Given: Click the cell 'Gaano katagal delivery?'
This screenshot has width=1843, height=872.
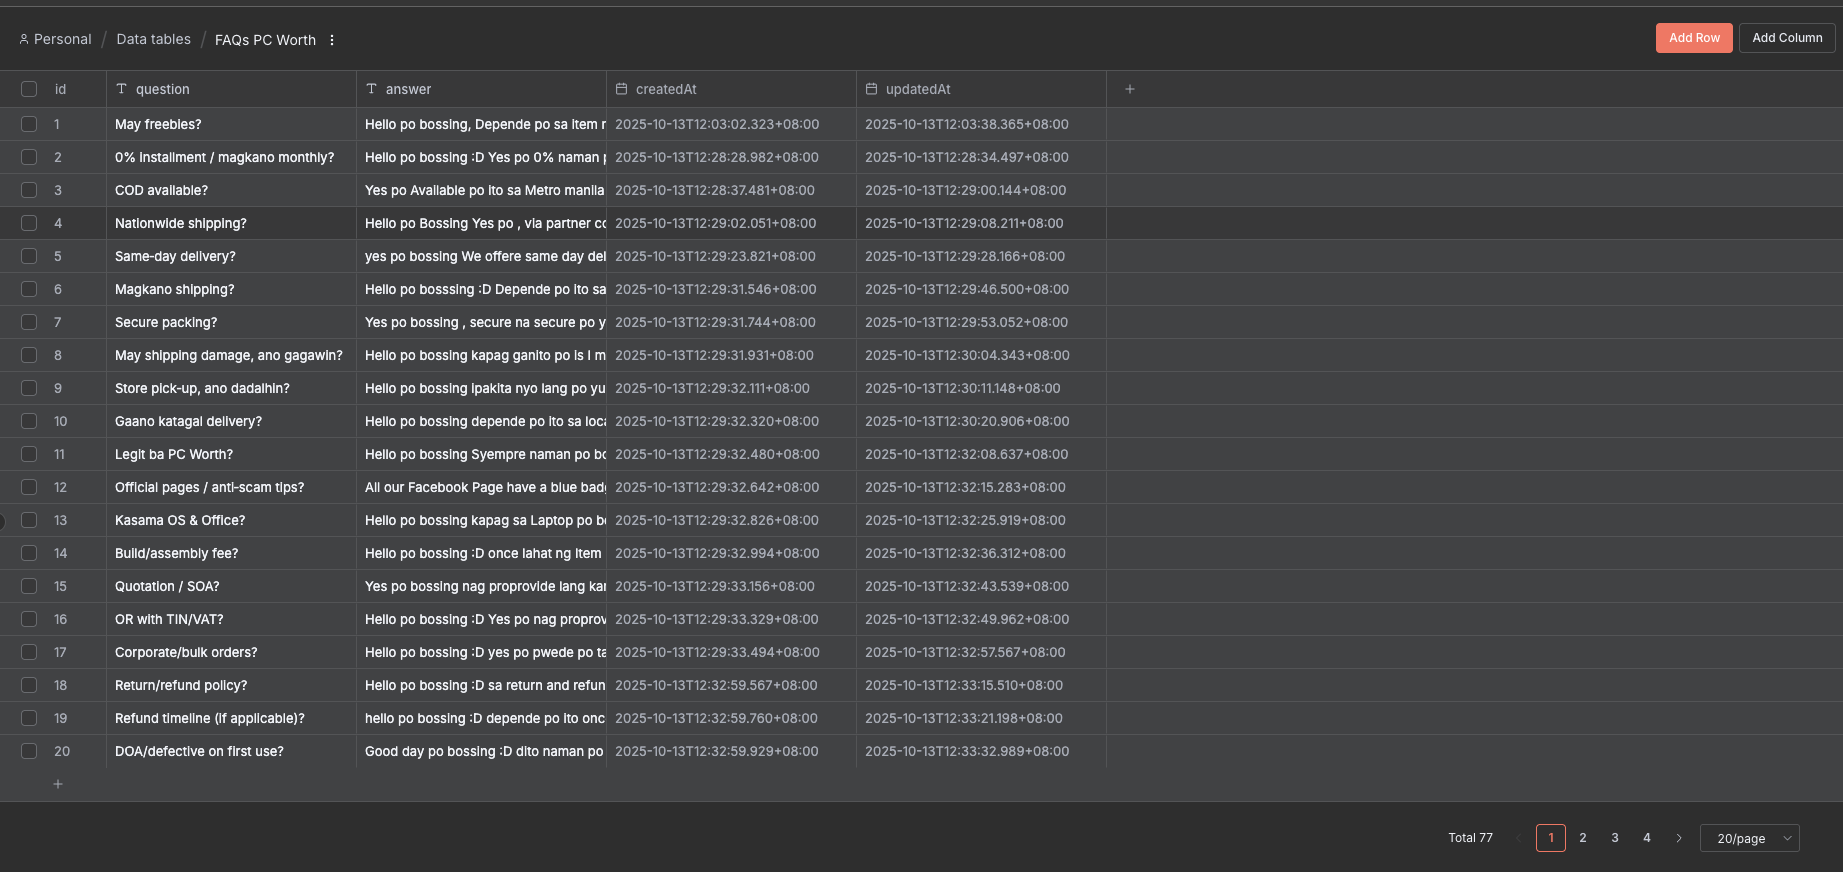Looking at the screenshot, I should [231, 421].
